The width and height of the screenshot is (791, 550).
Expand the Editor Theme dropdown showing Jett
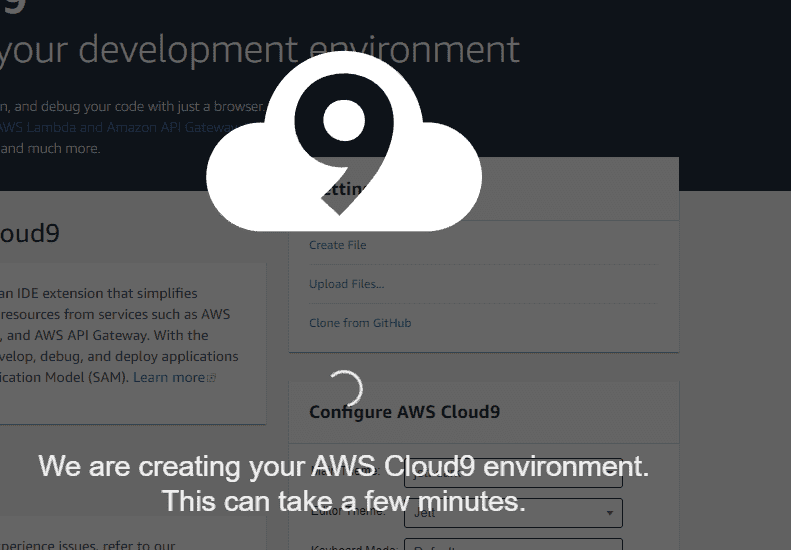pyautogui.click(x=513, y=513)
